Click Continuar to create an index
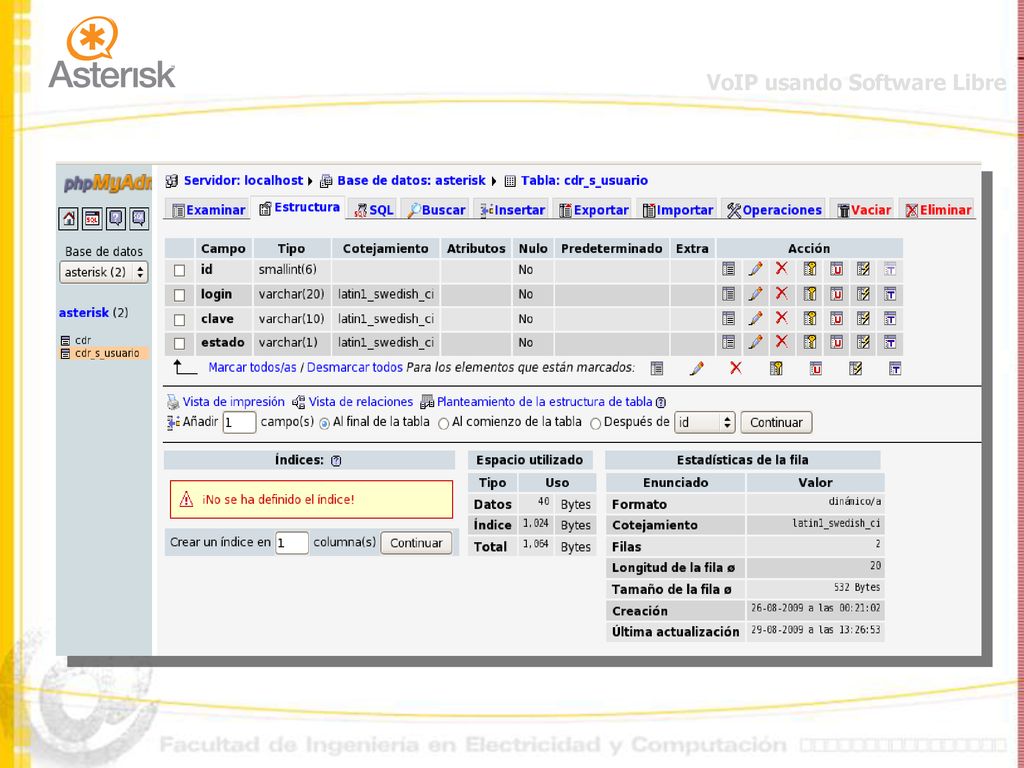The image size is (1024, 768). (416, 543)
